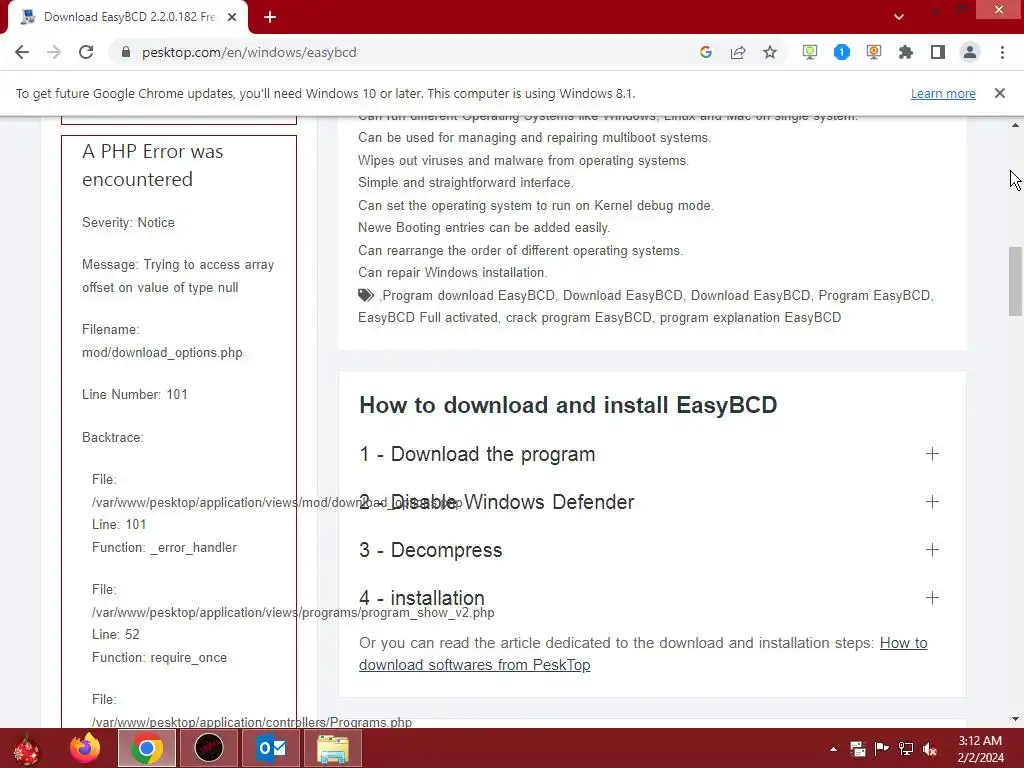
Task: Click the muted volume tray icon
Action: 930,749
